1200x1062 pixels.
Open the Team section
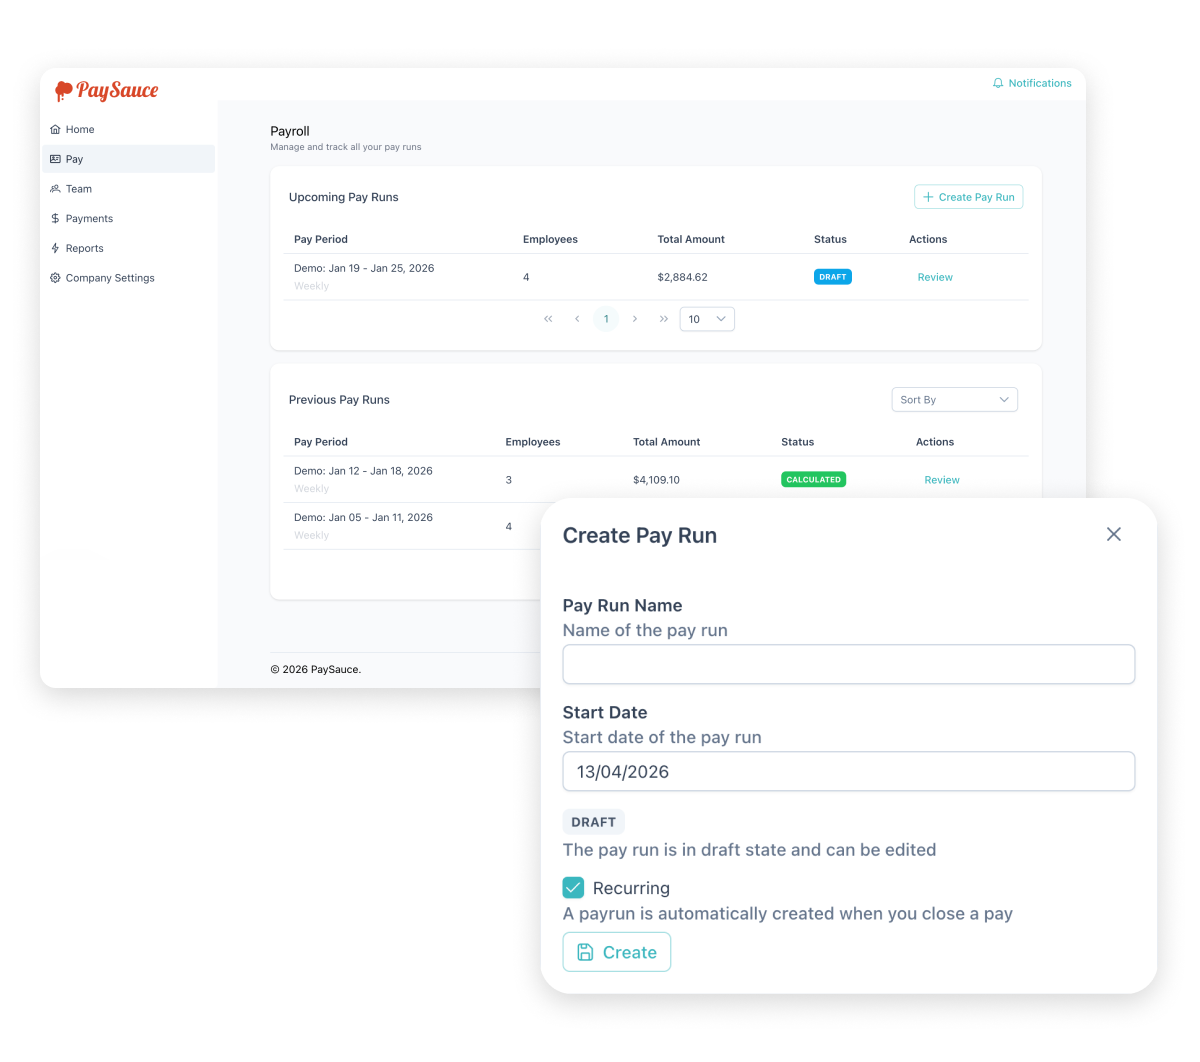[79, 189]
